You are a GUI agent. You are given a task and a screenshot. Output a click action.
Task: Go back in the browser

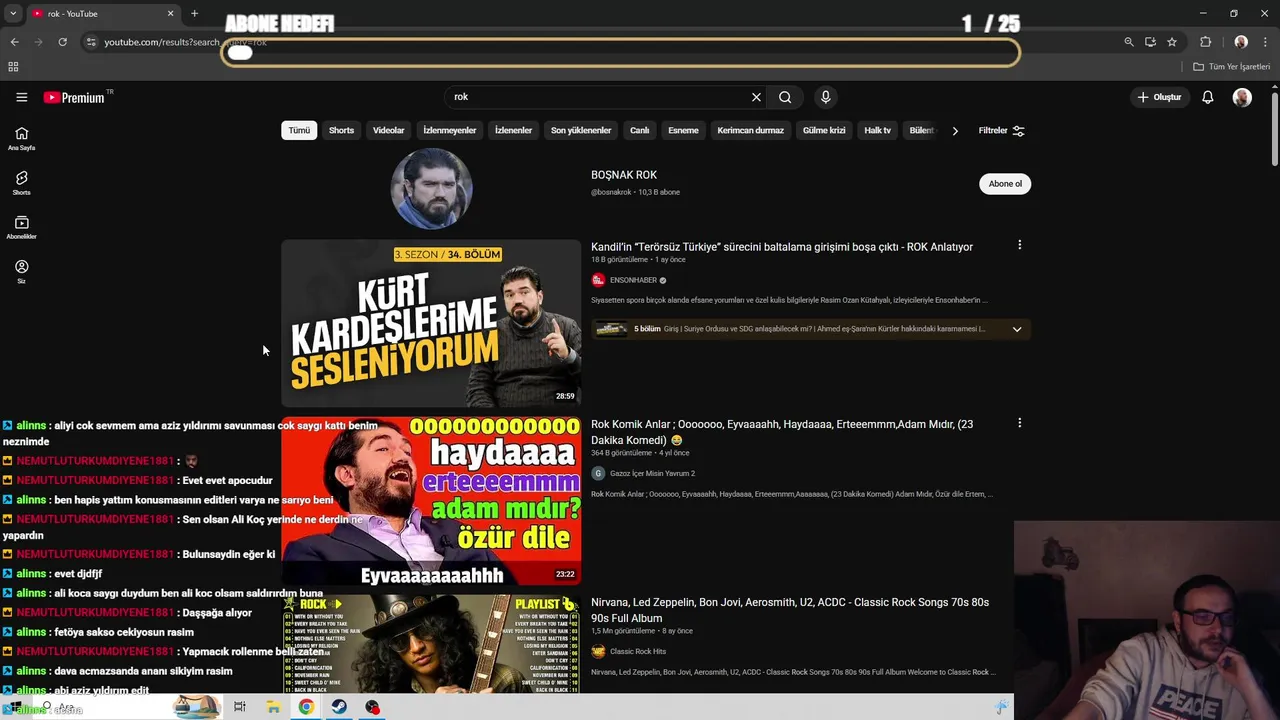14,42
